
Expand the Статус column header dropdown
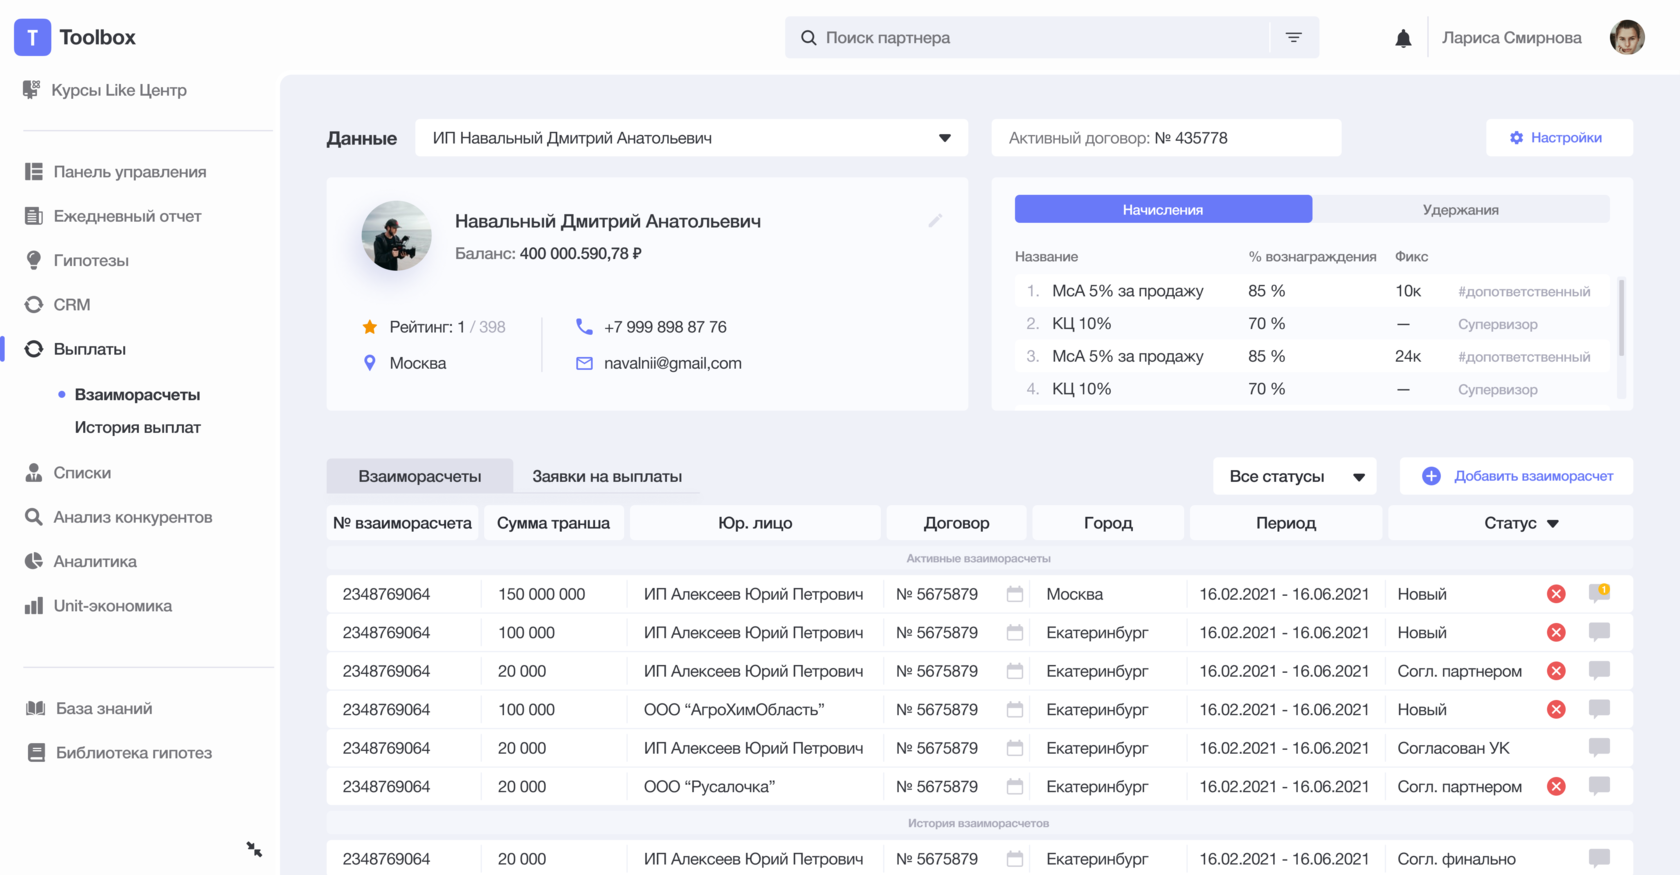(1552, 523)
